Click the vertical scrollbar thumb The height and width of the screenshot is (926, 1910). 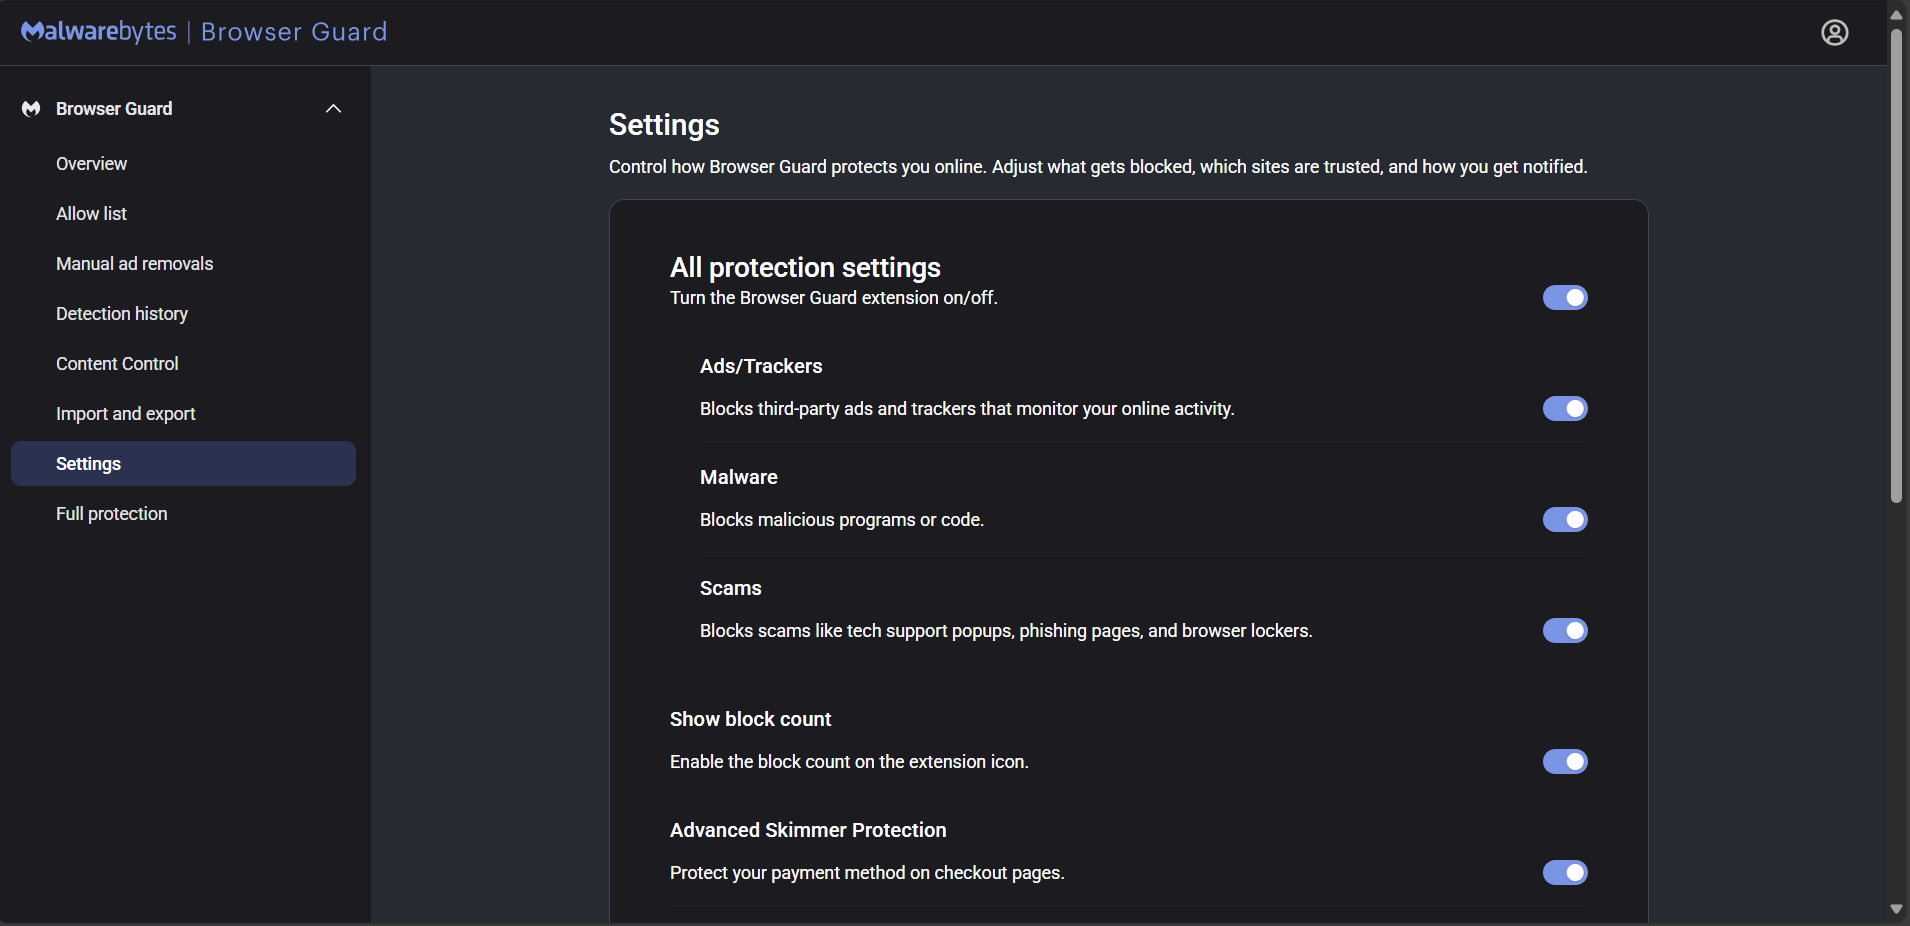(x=1896, y=265)
